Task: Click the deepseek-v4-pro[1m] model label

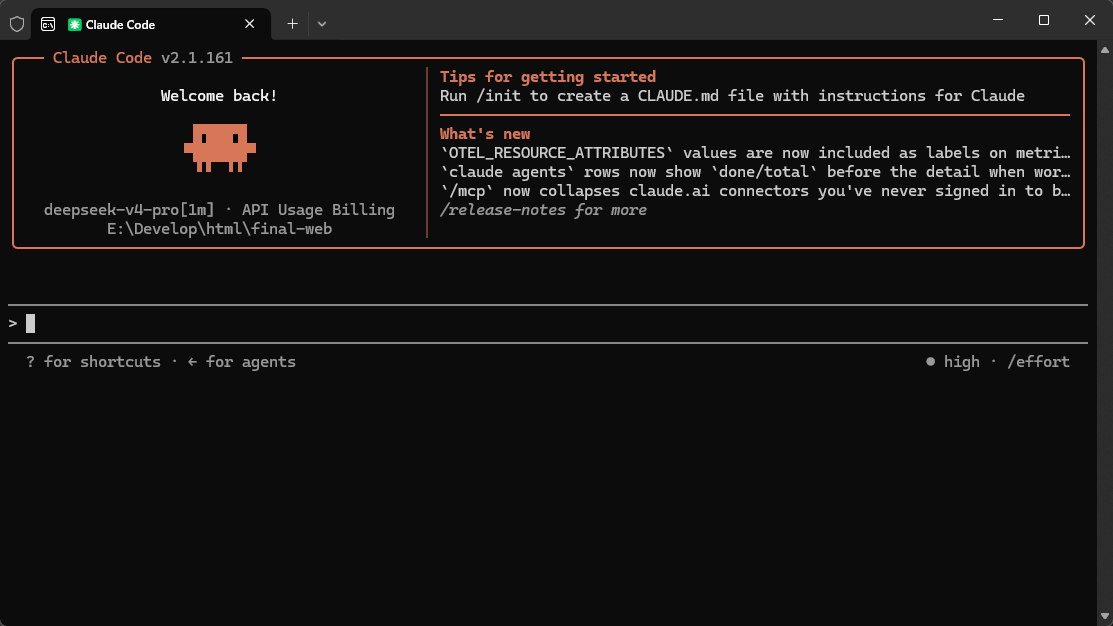Action: pyautogui.click(x=128, y=210)
